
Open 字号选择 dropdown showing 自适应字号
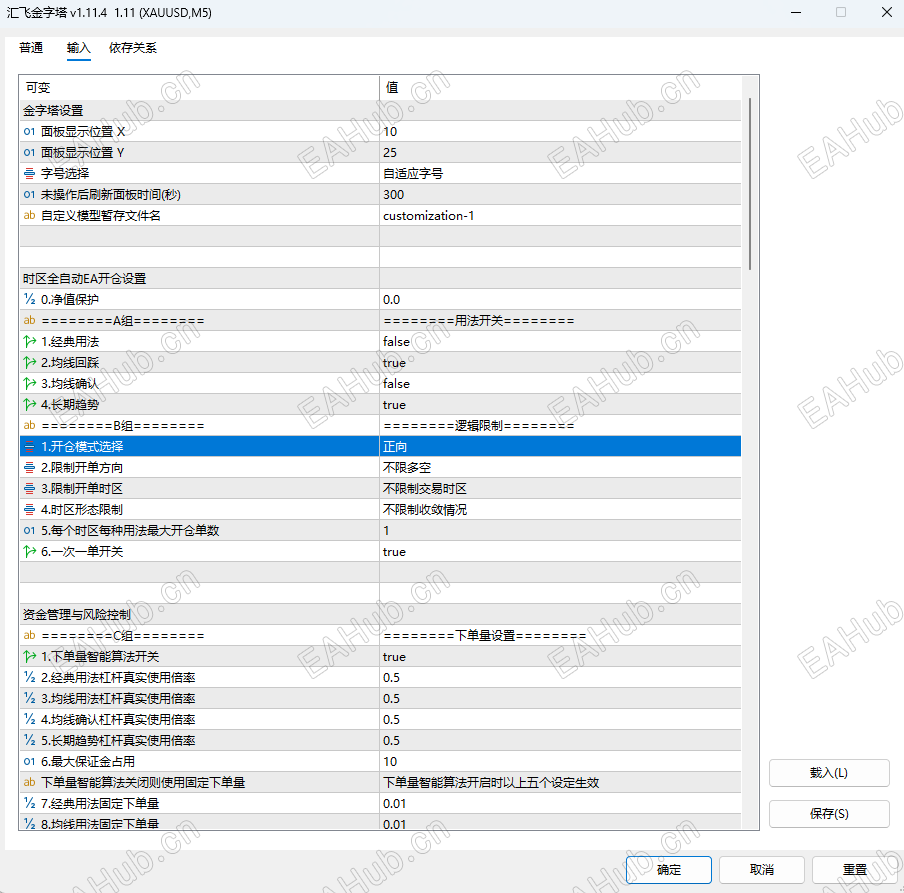560,174
